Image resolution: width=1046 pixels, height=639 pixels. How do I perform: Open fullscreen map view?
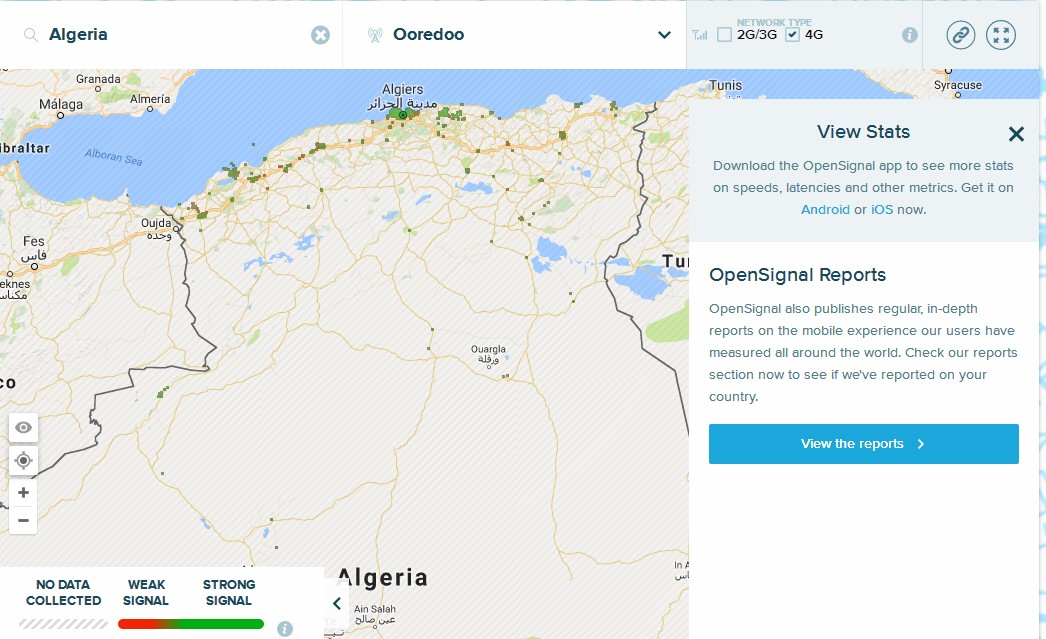tap(1000, 35)
